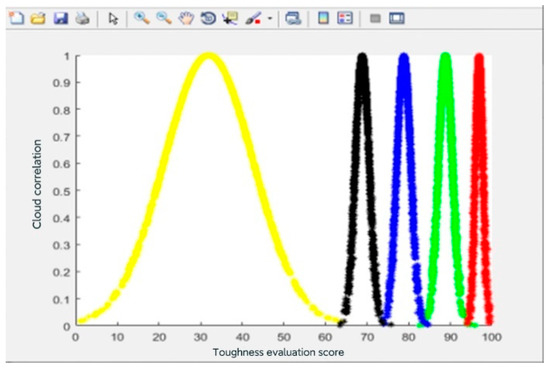Activate the Pan hand tool
Screen dimensions: 550x370
click(x=186, y=18)
